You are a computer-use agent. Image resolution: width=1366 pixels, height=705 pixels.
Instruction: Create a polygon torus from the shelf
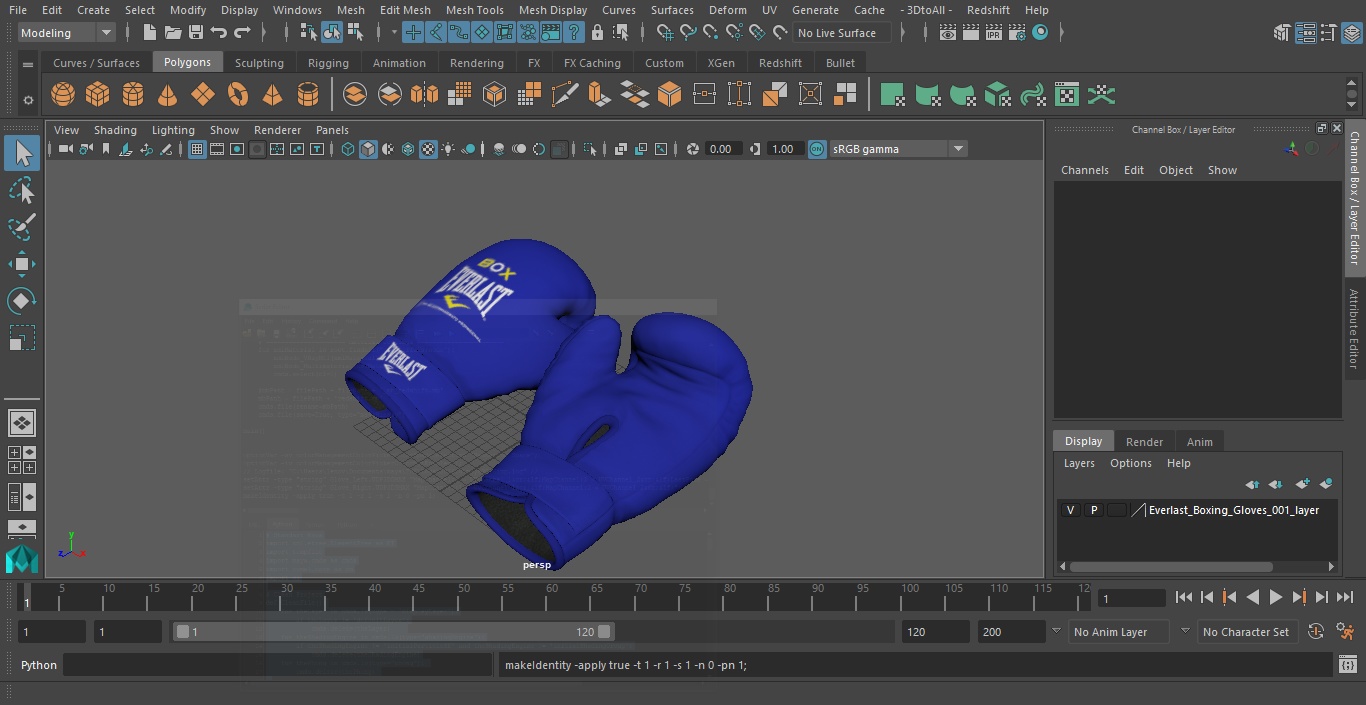pos(238,95)
